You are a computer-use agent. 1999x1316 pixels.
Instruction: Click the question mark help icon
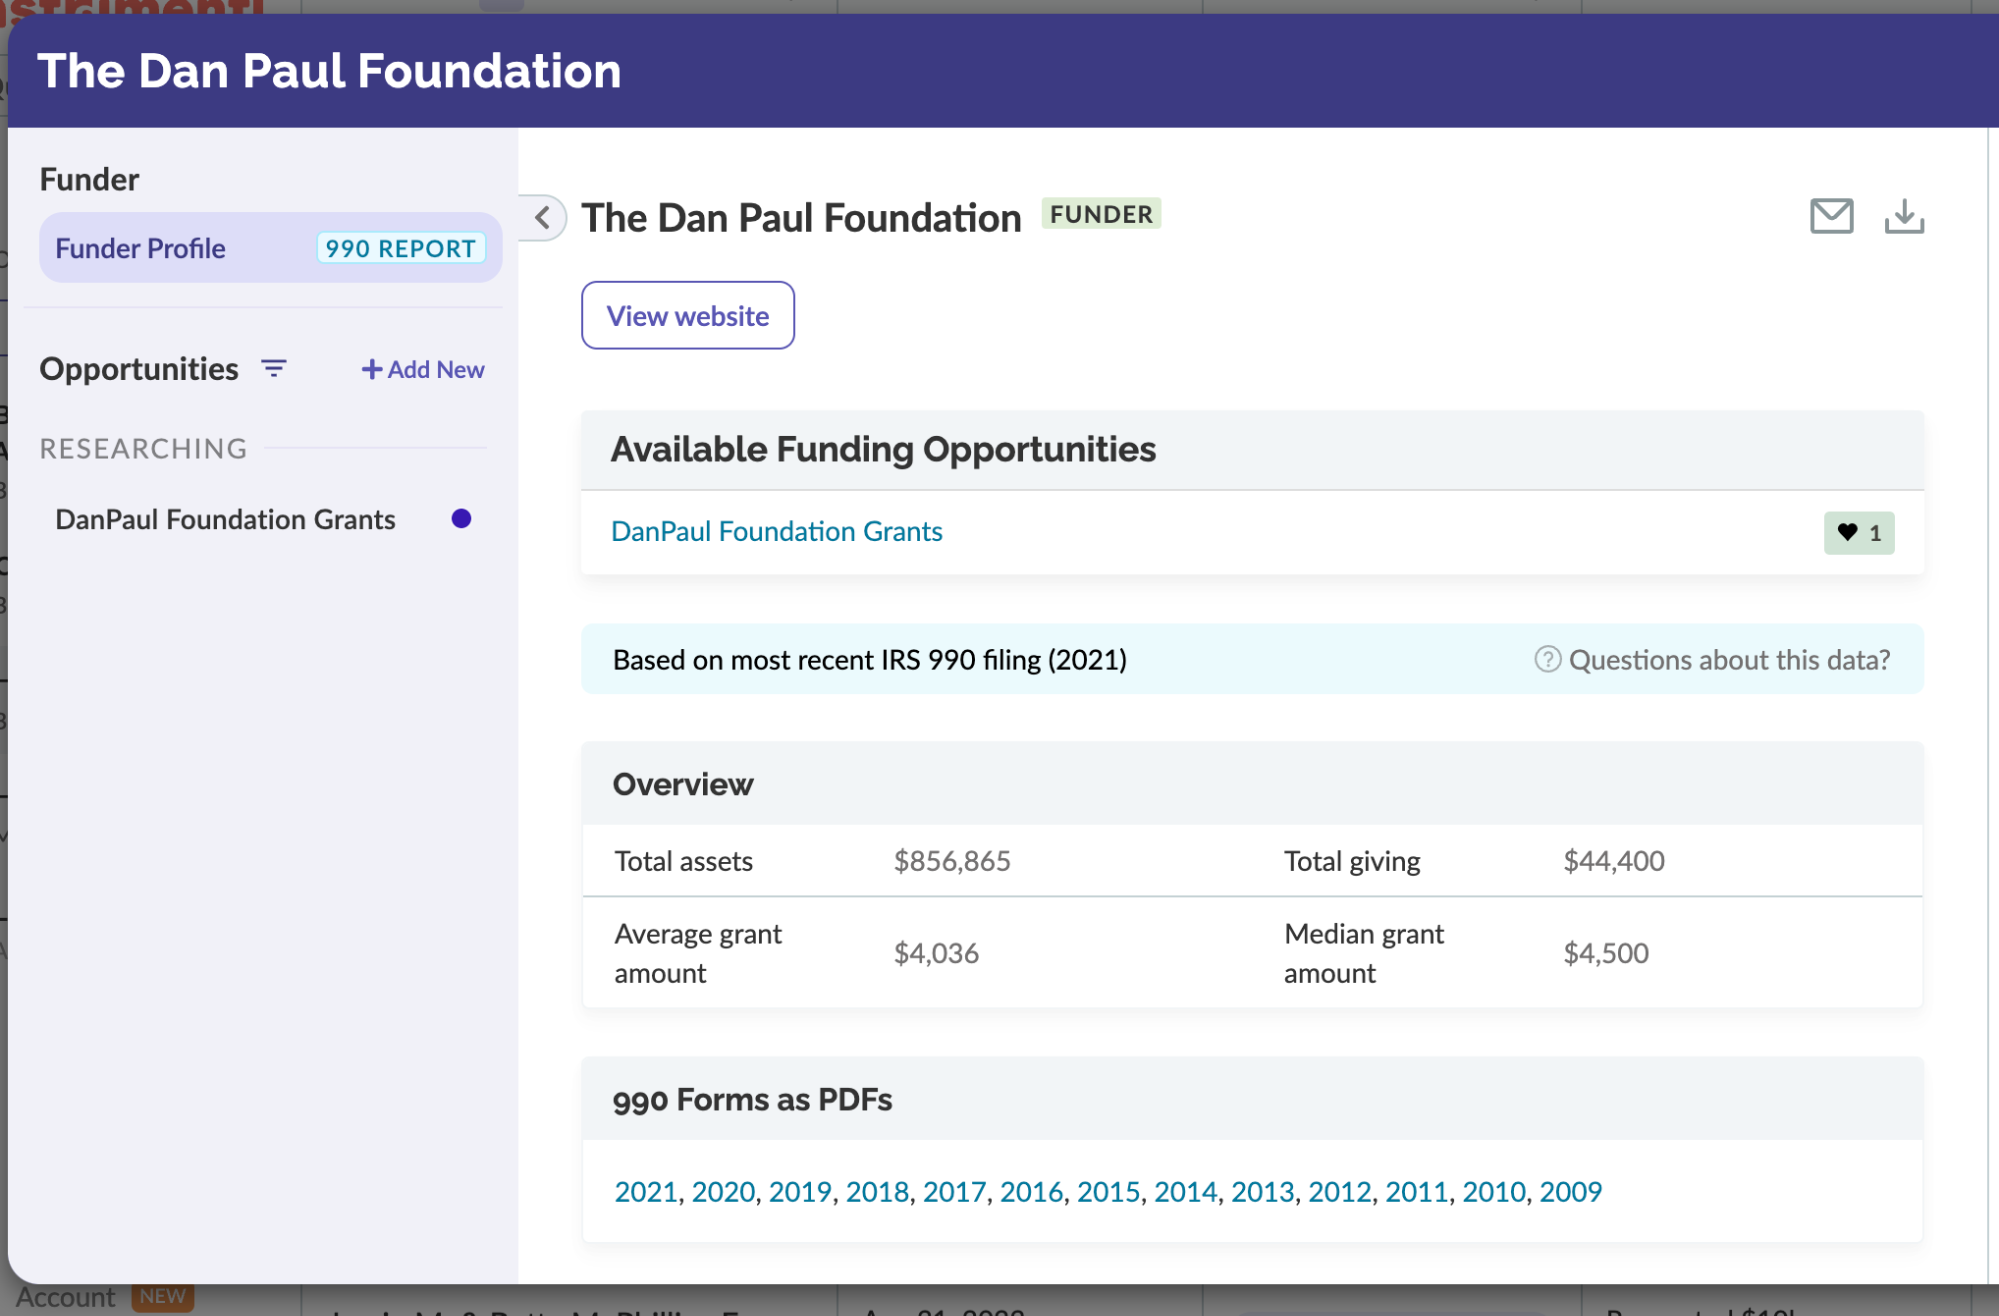coord(1547,660)
